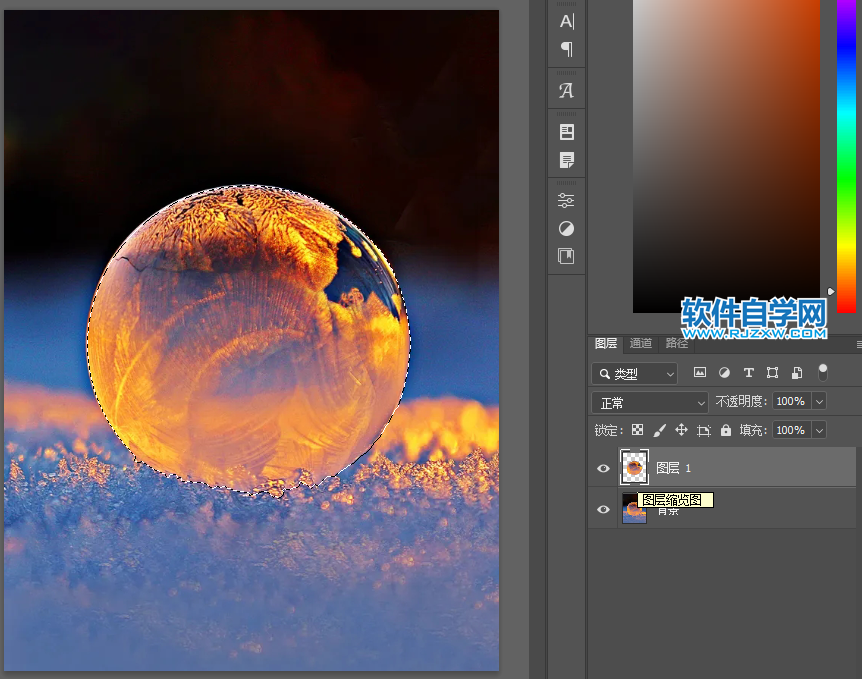Open the Properties panel icon
The width and height of the screenshot is (862, 679).
tap(567, 132)
